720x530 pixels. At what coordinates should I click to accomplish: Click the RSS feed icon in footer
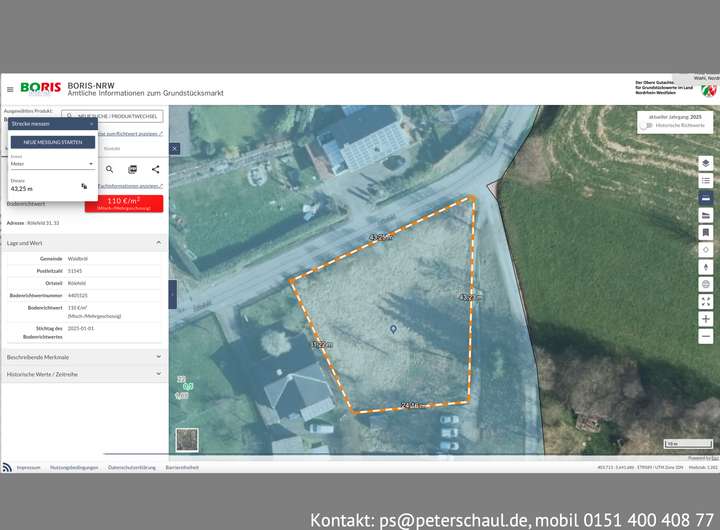[x=7, y=467]
